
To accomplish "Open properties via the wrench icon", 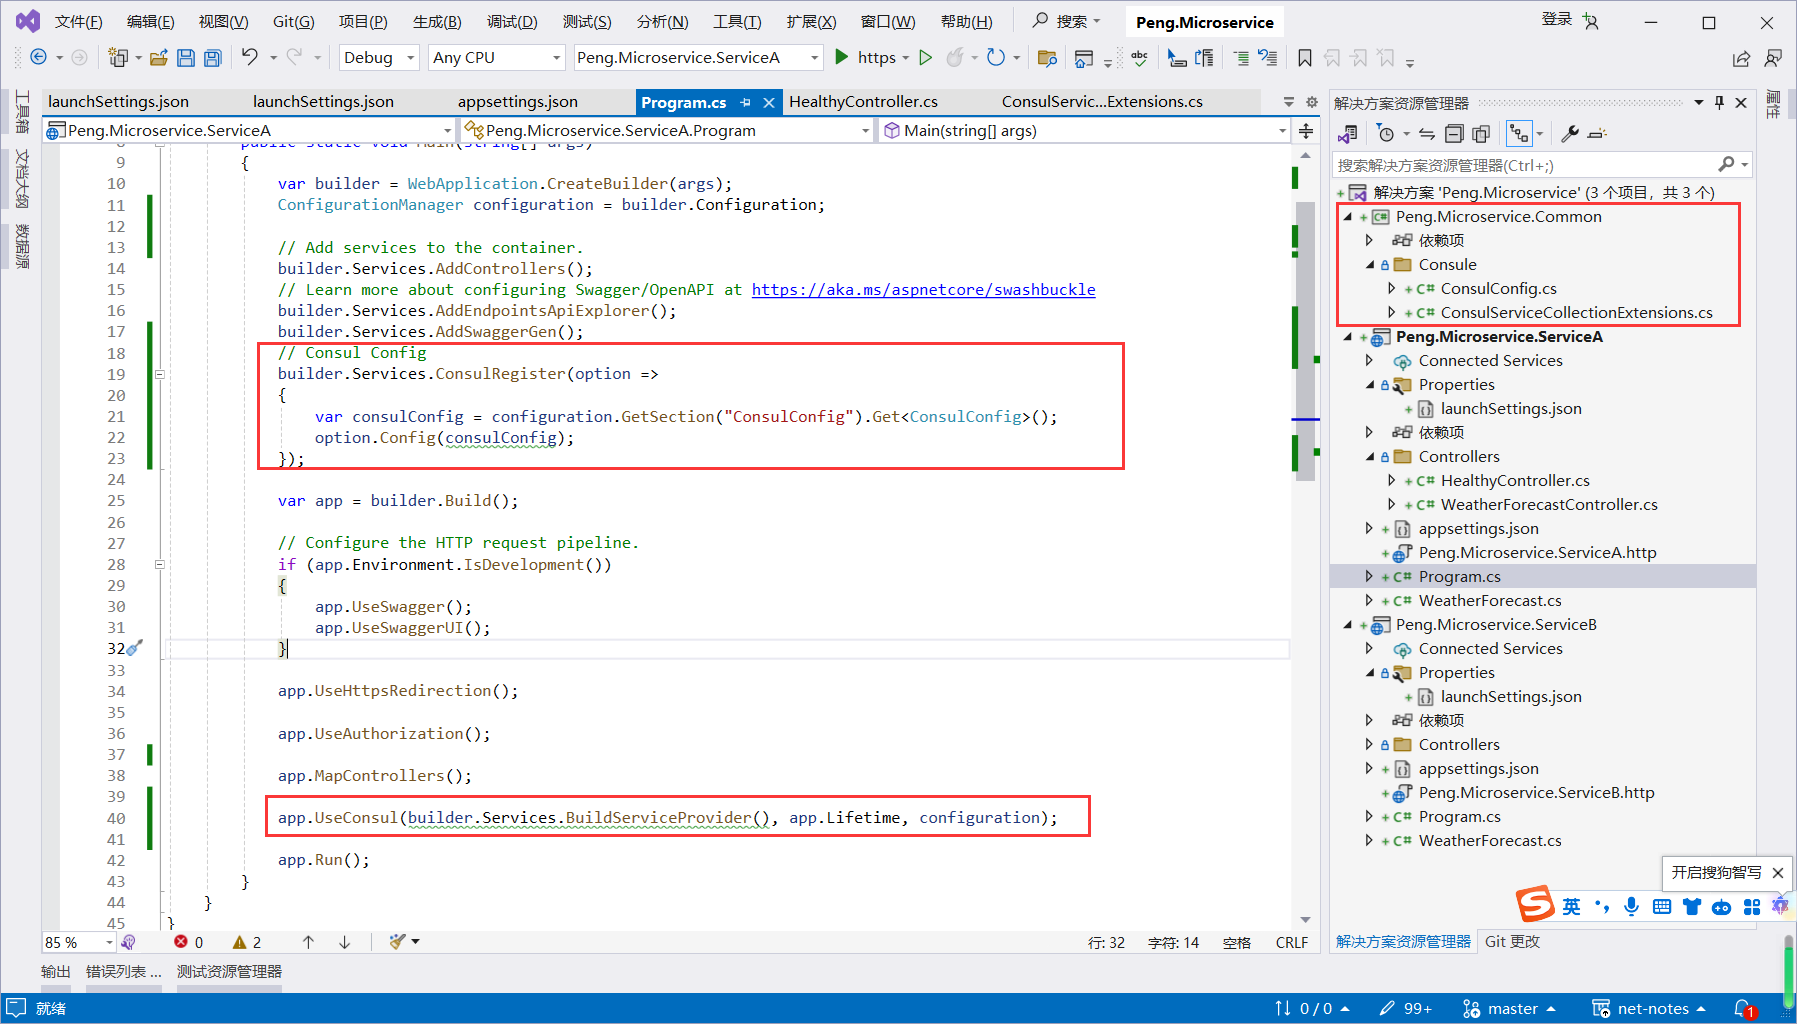I will point(1569,134).
